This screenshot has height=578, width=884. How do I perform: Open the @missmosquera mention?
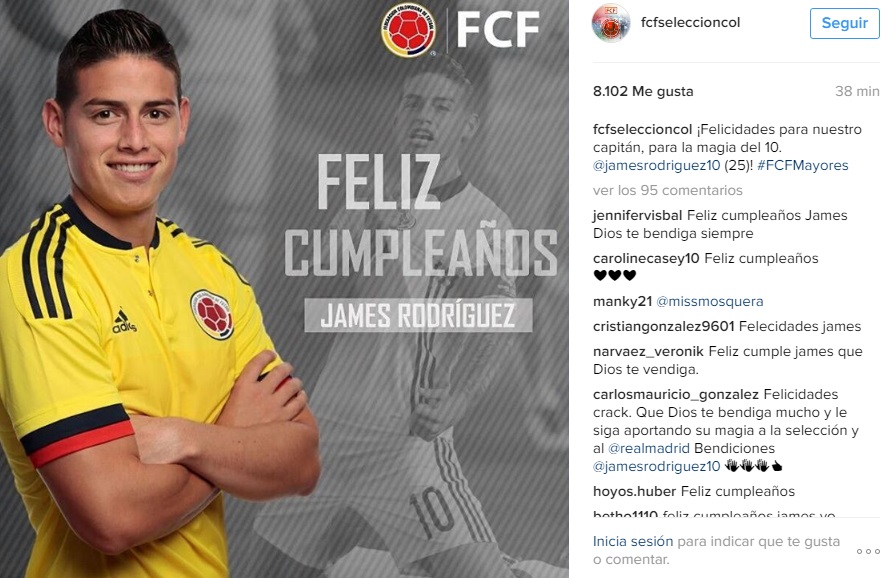[710, 301]
